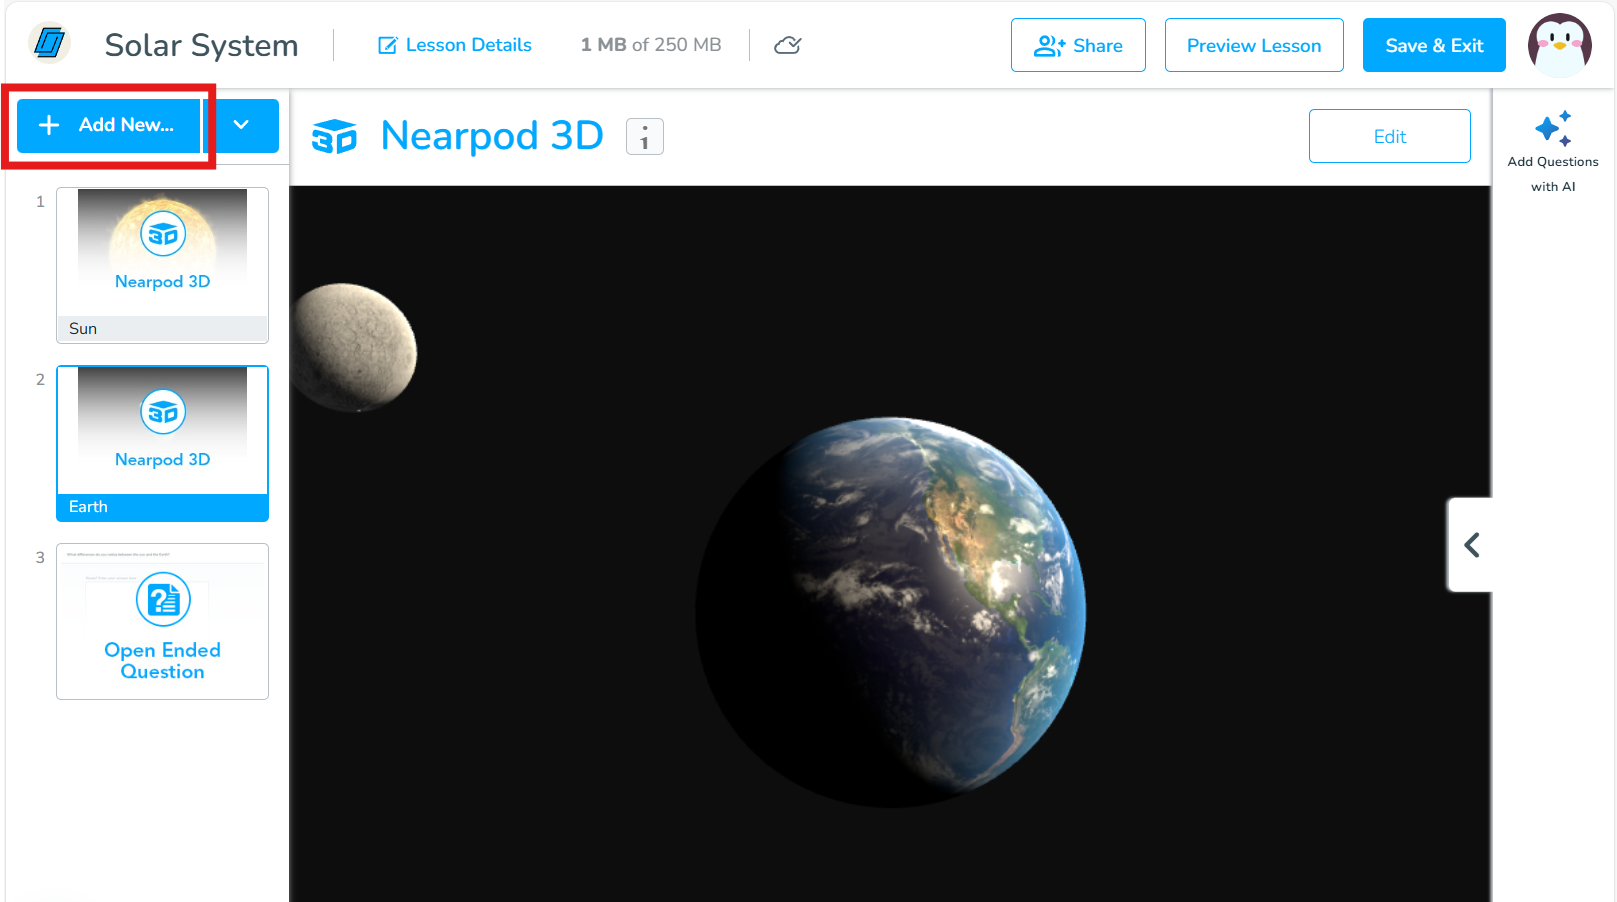Collapse the right side panel chevron
Viewport: 1617px width, 902px height.
coord(1470,545)
